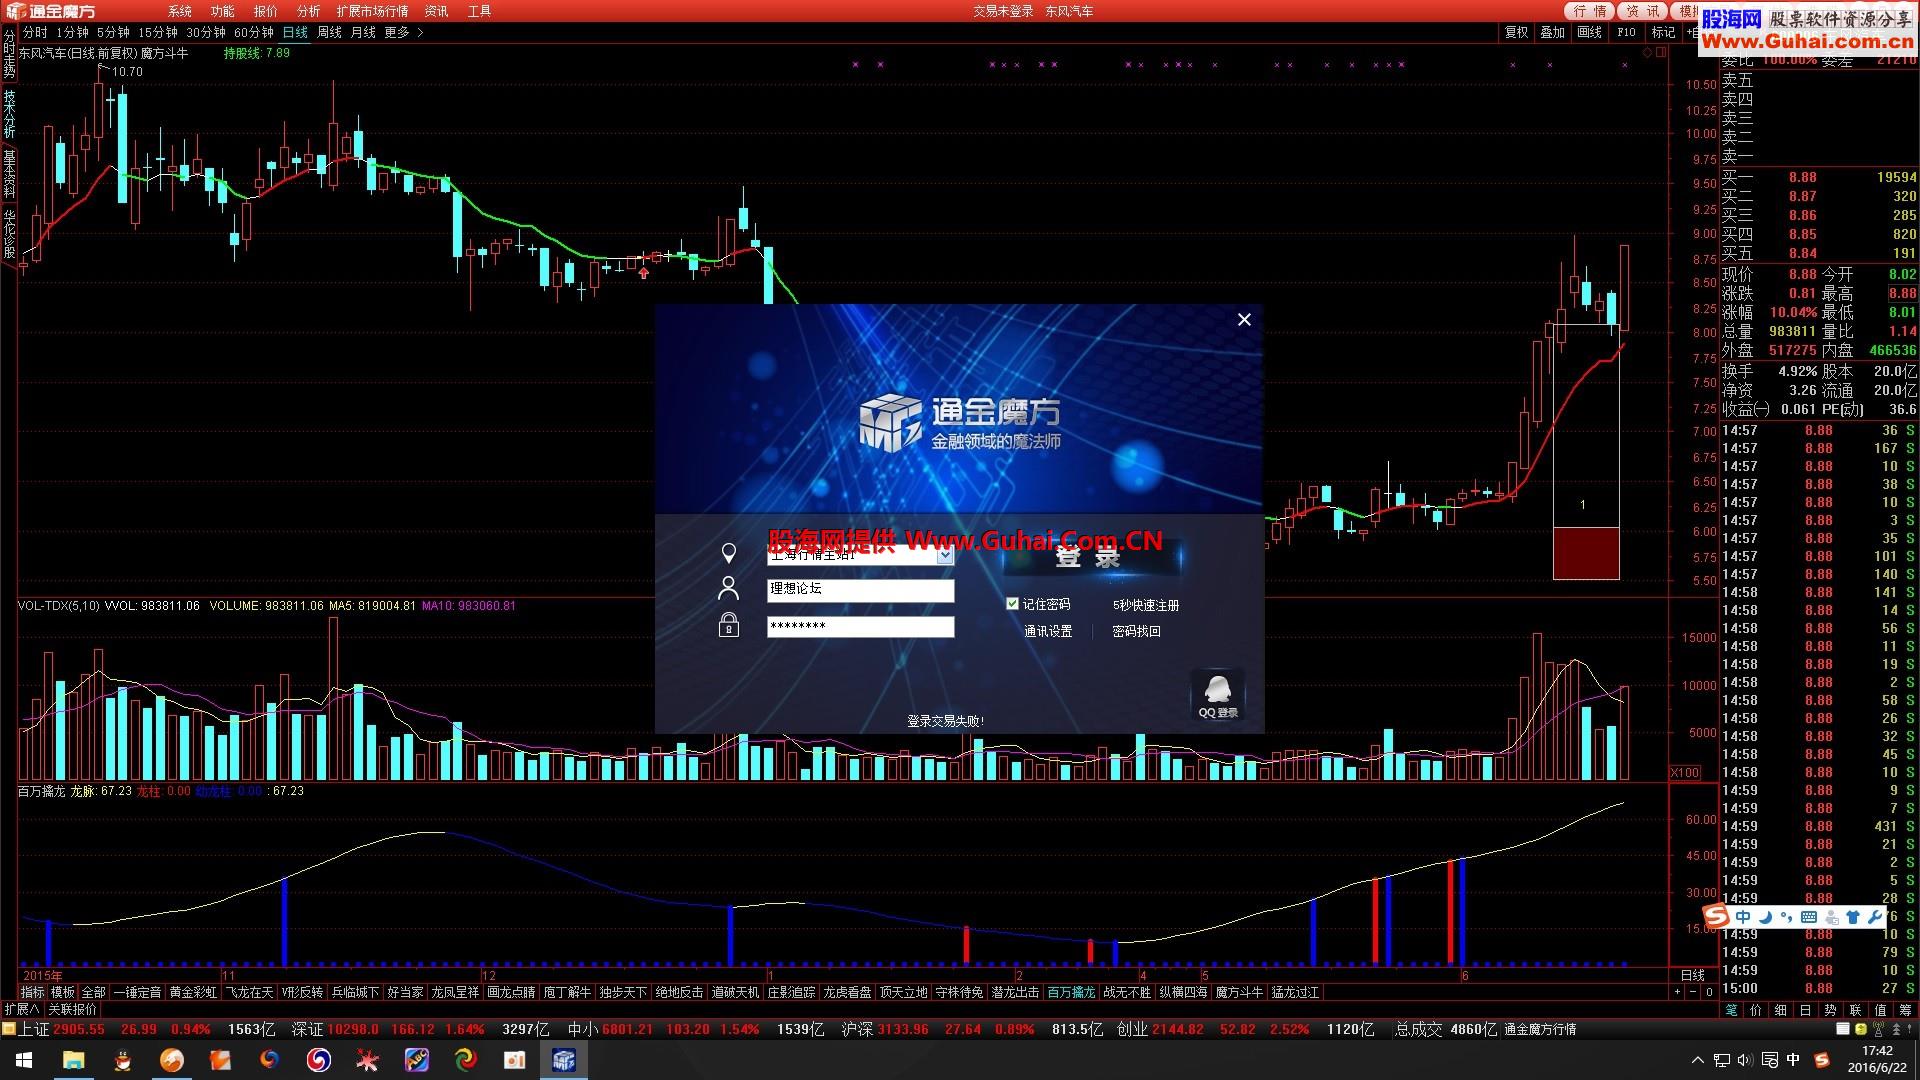Close the login dialog
This screenshot has width=1920, height=1080.
click(1244, 320)
